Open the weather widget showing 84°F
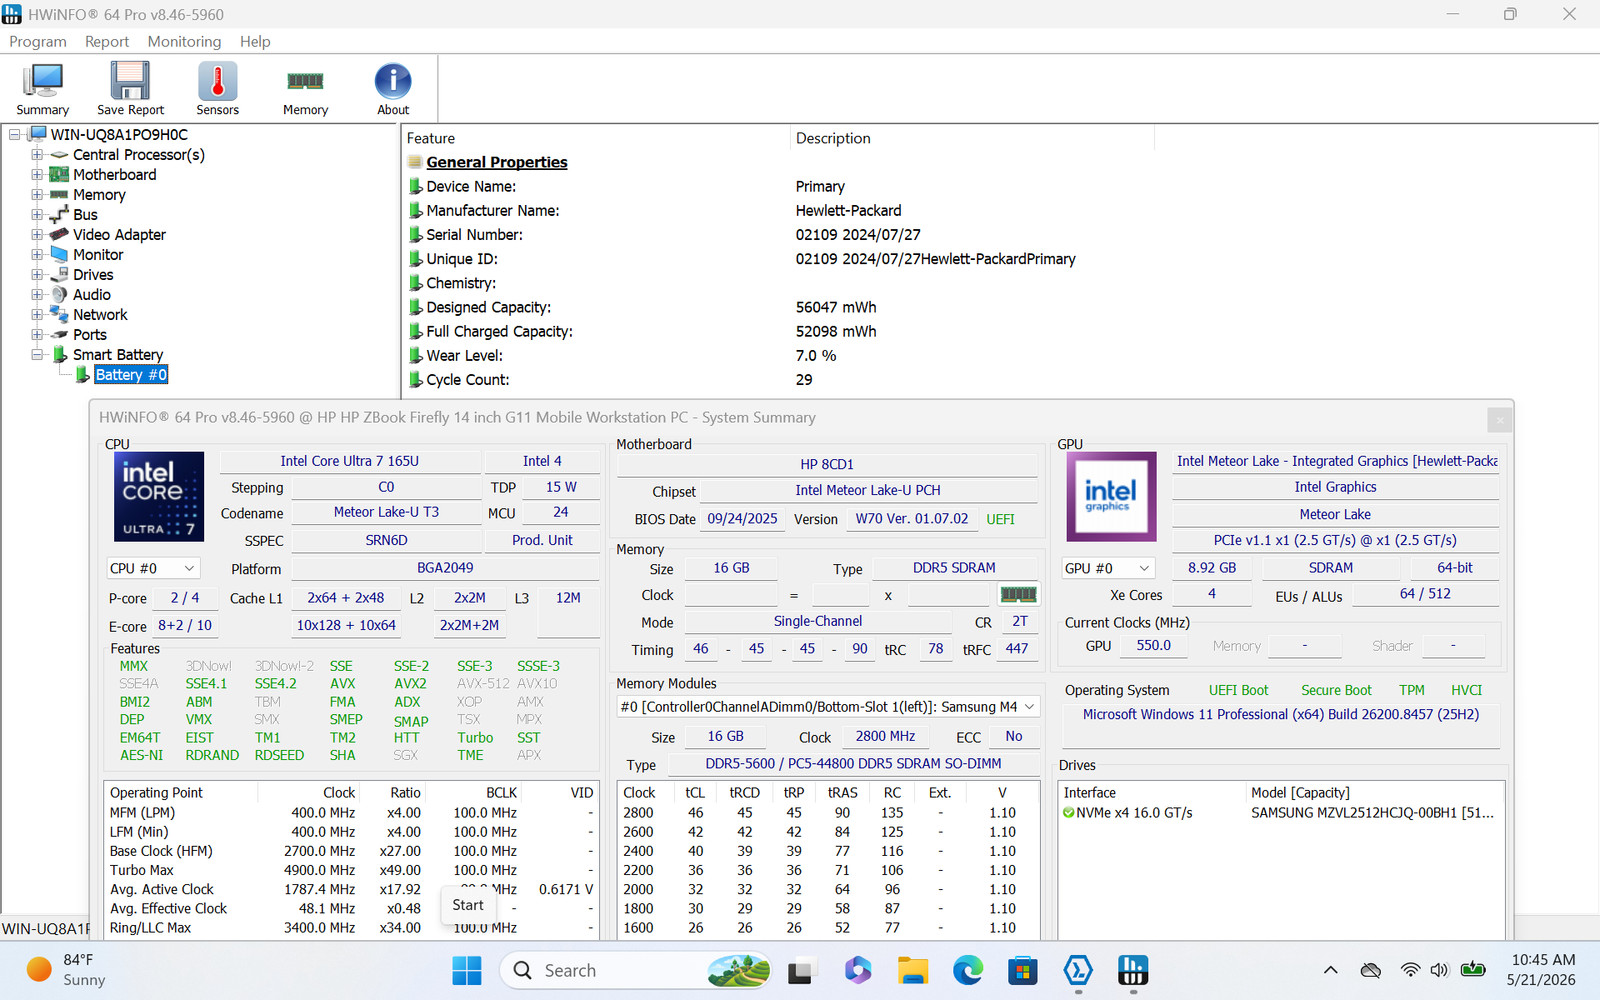Viewport: 1600px width, 1000px height. coord(66,970)
